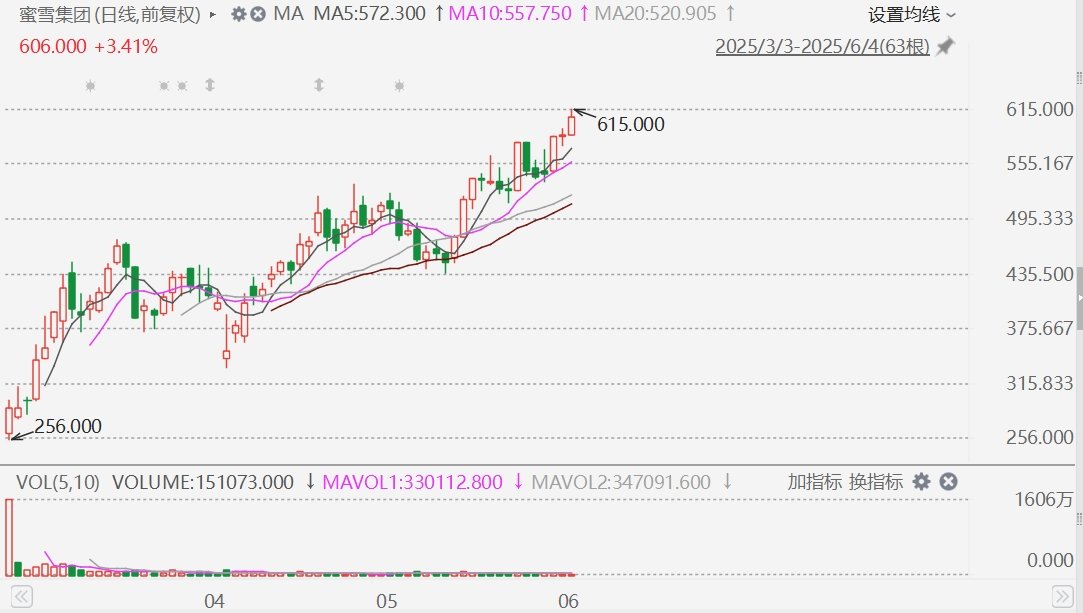1083x613 pixels.
Task: Select the MA20:520.905 moving average label
Action: (x=655, y=13)
